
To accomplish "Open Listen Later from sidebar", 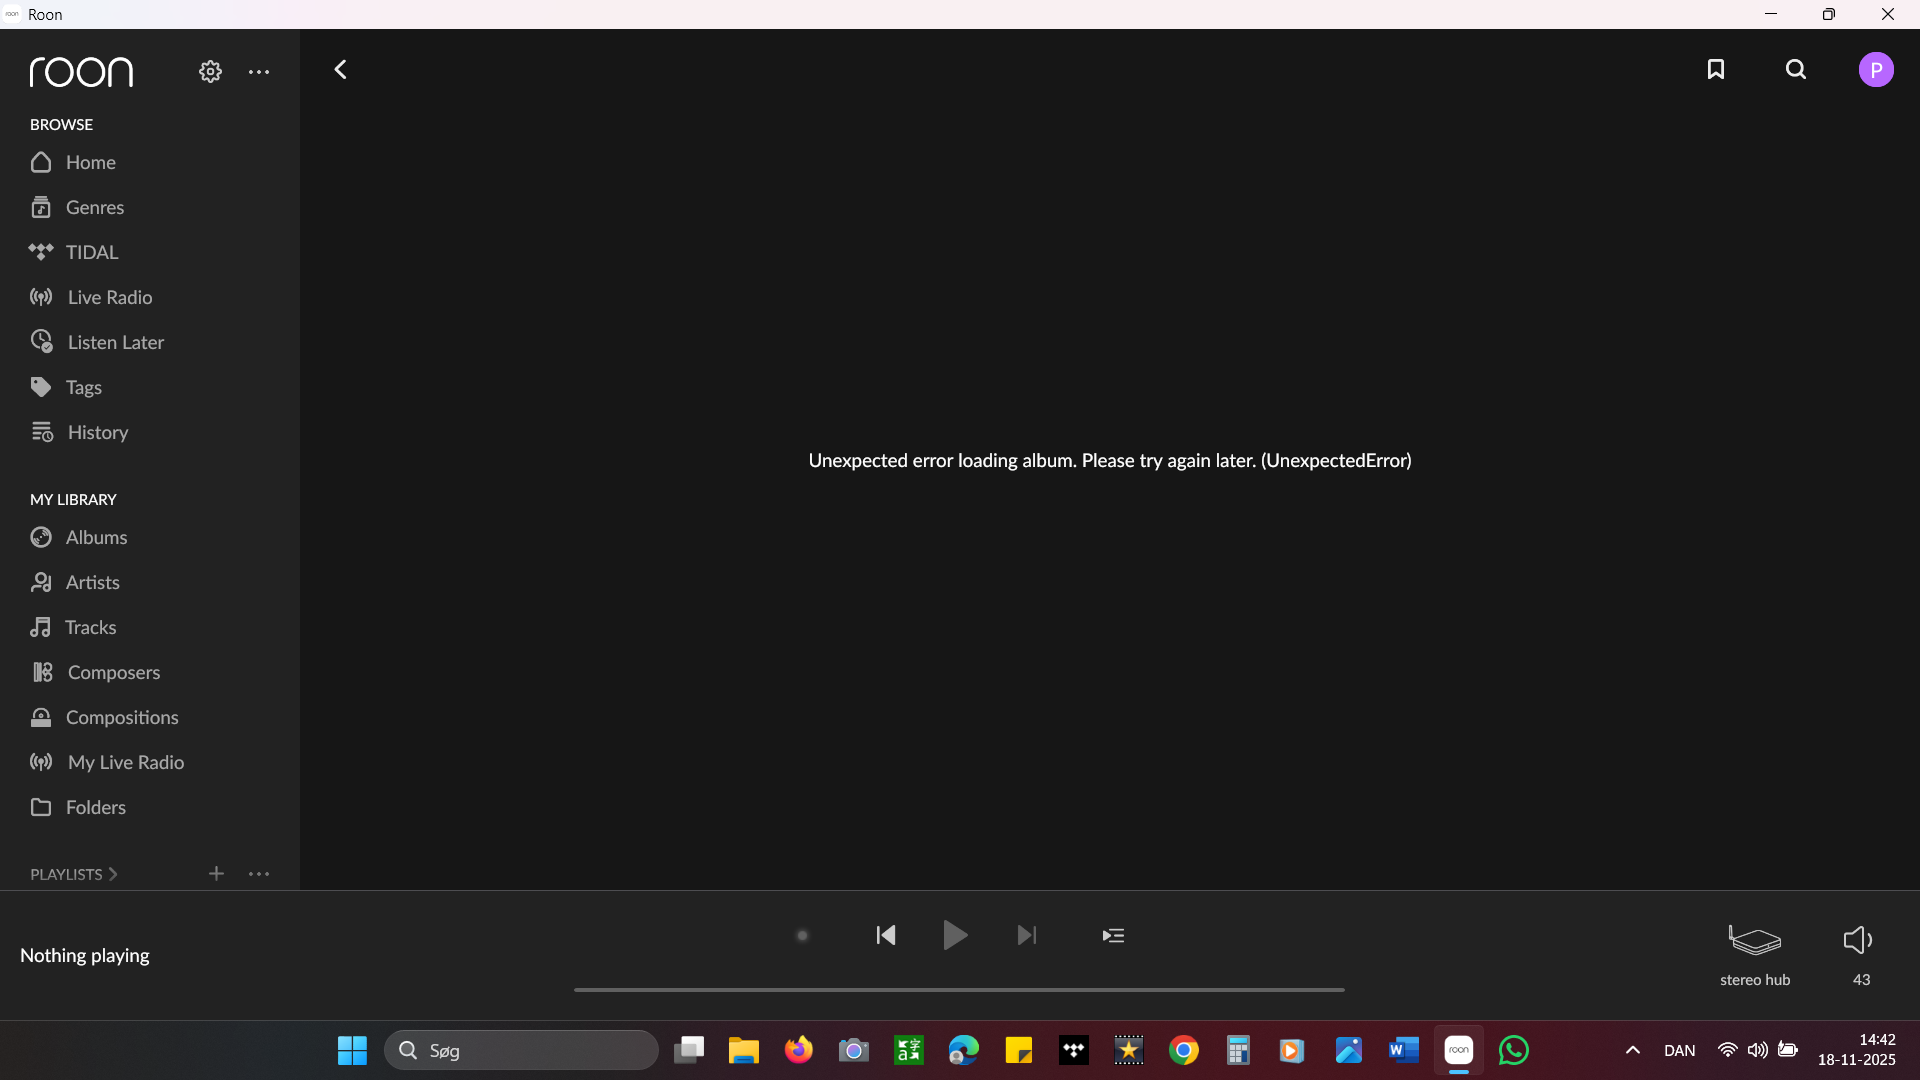I will tap(115, 342).
